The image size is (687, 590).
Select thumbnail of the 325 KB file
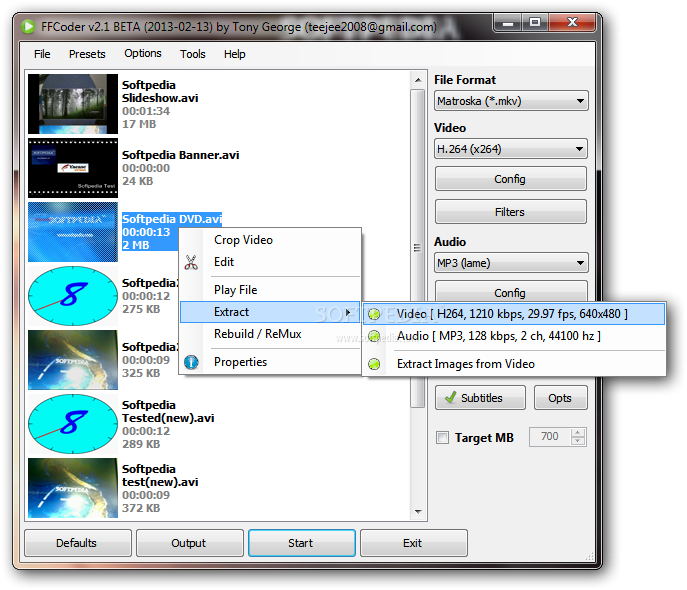click(x=73, y=360)
